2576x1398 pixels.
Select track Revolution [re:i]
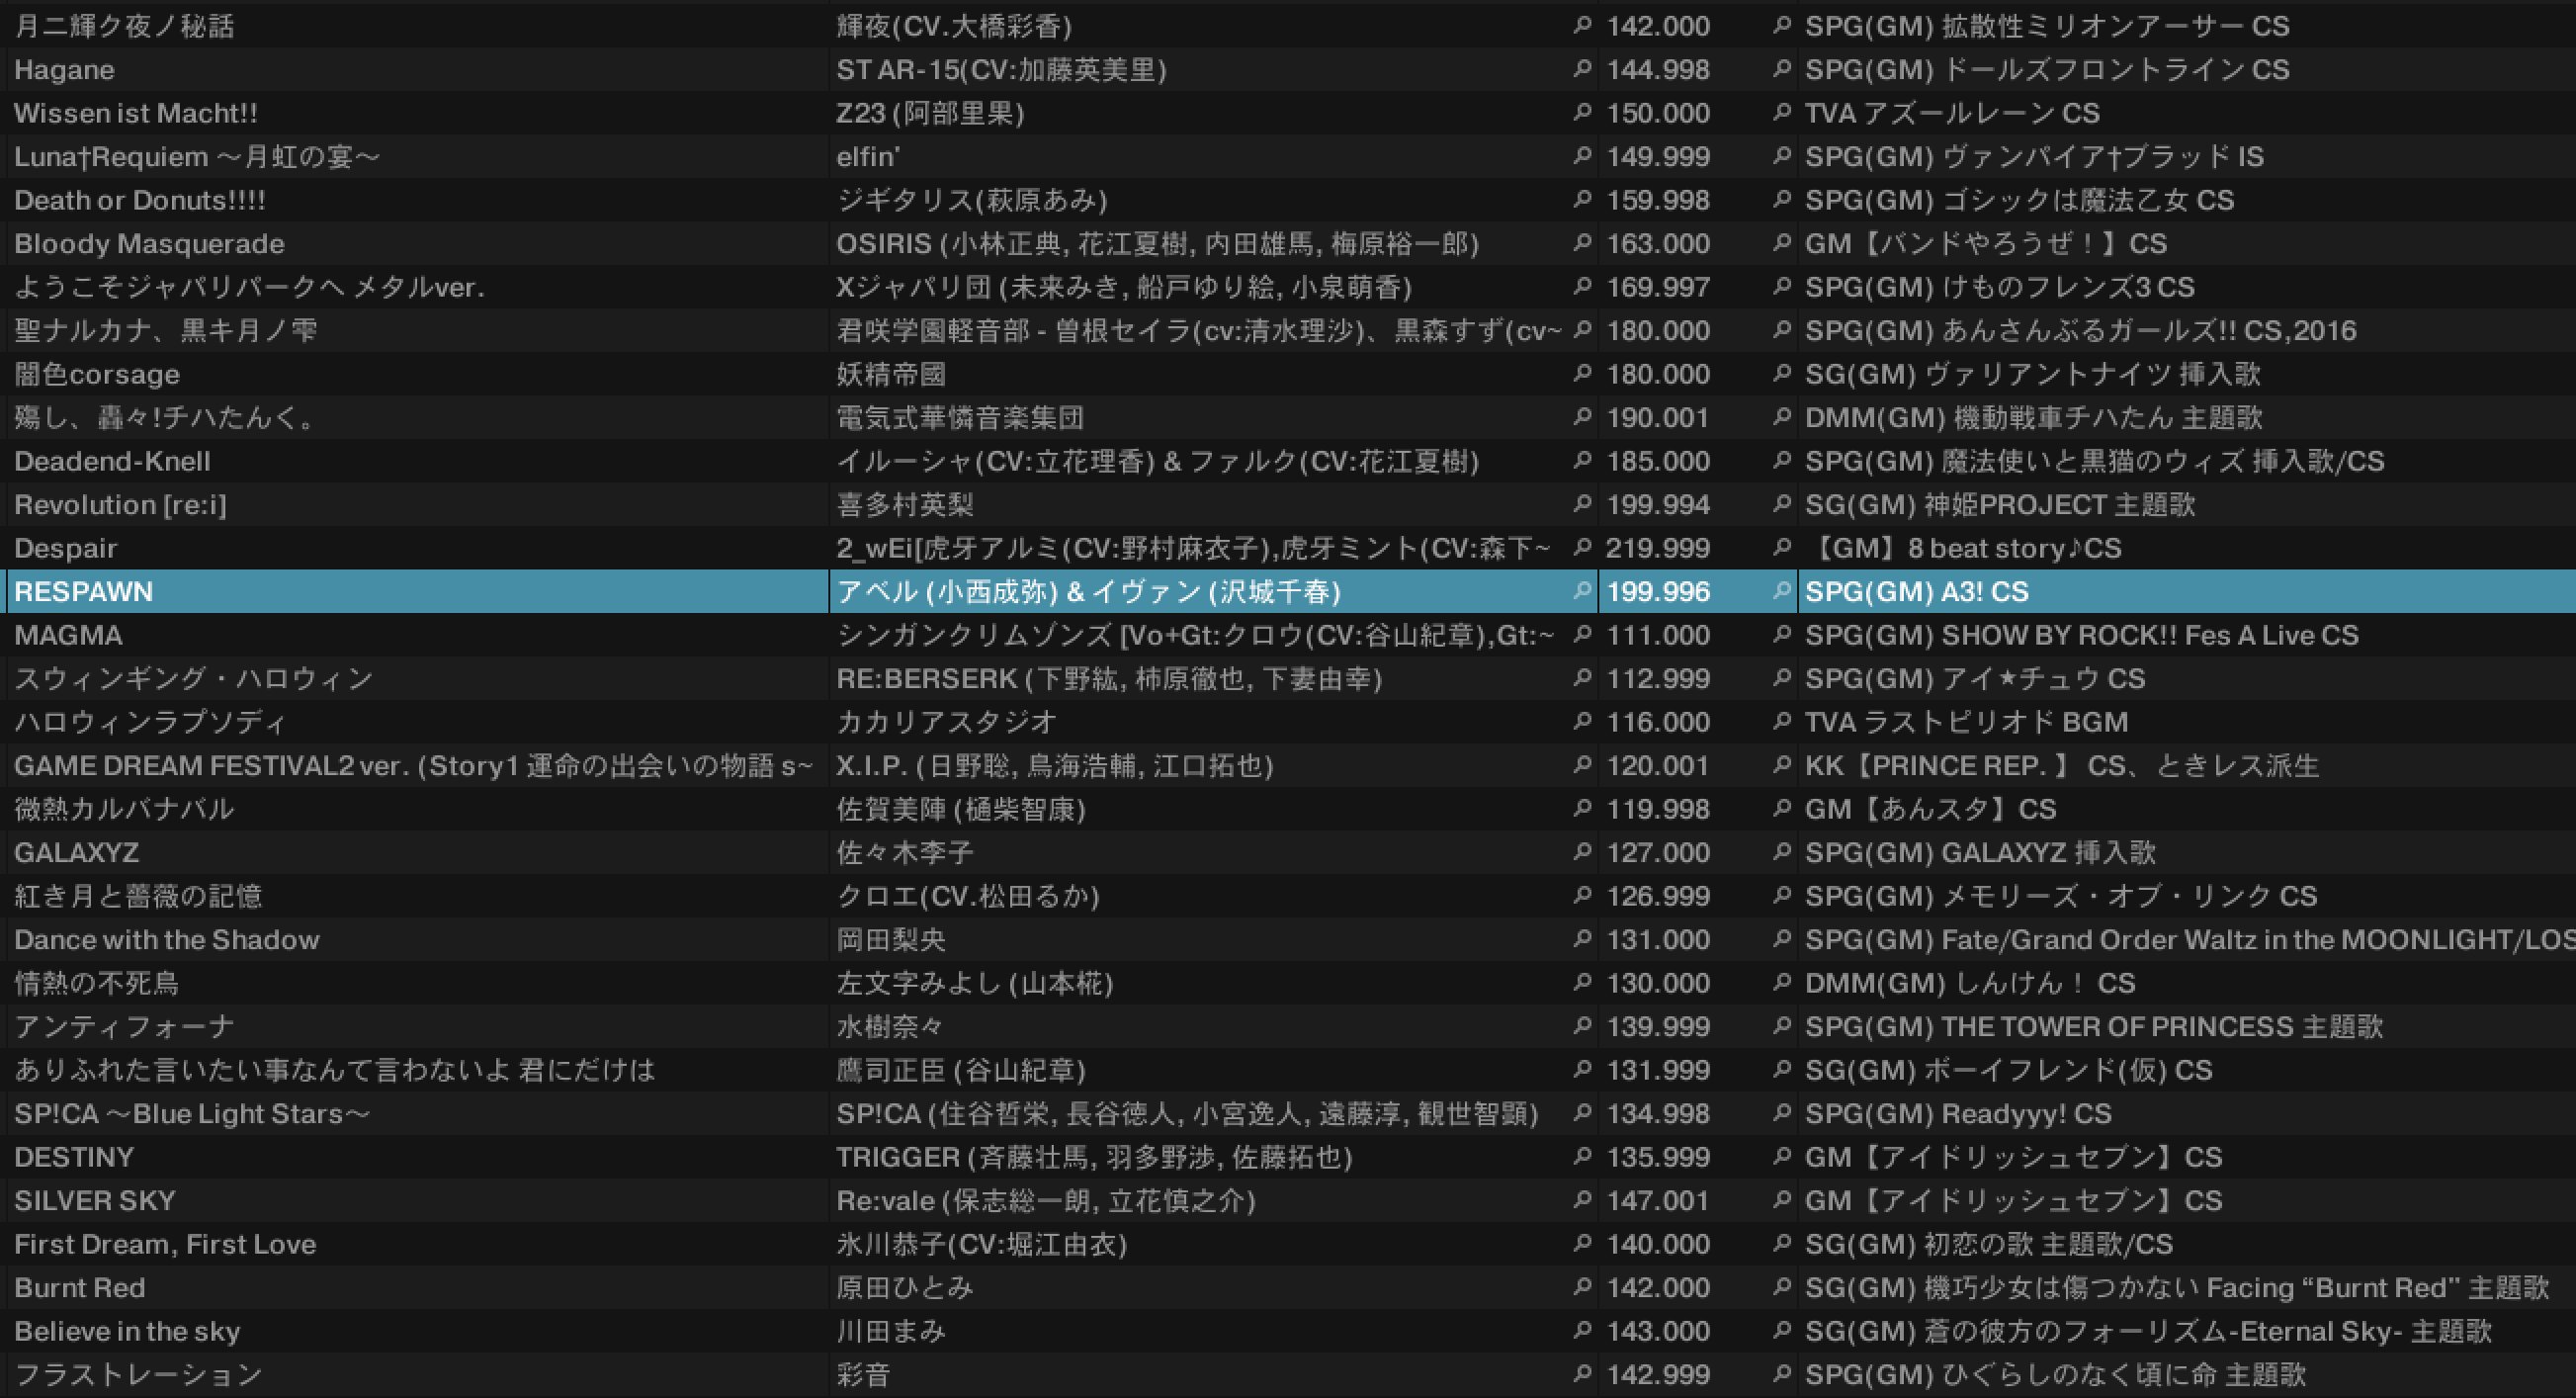point(120,504)
